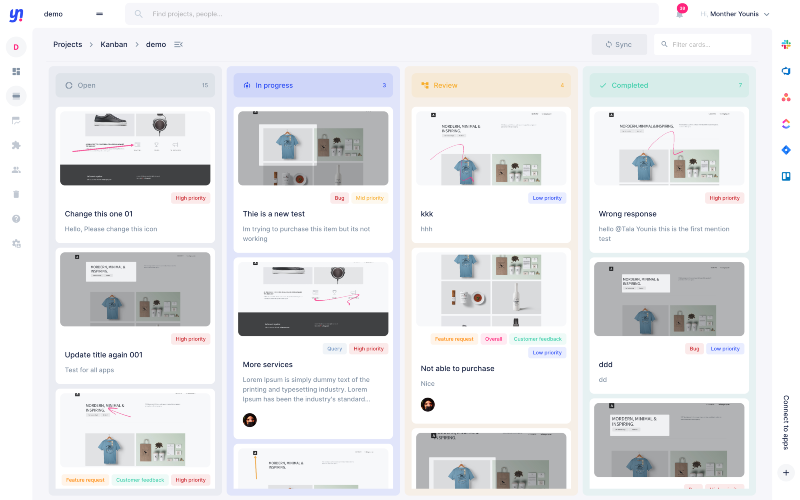Focus the Filter cards input field
This screenshot has width=800, height=500.
(x=703, y=44)
